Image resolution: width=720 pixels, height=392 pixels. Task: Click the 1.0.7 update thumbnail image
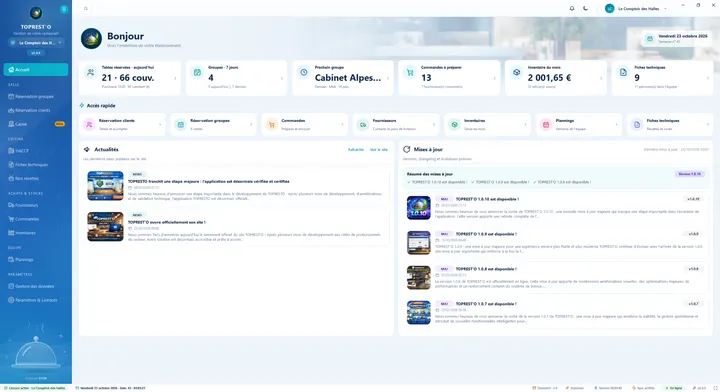419,313
